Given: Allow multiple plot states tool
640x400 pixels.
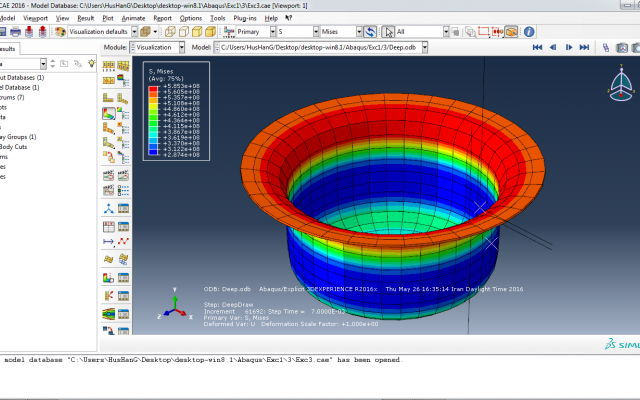Looking at the screenshot, I should 109,157.
